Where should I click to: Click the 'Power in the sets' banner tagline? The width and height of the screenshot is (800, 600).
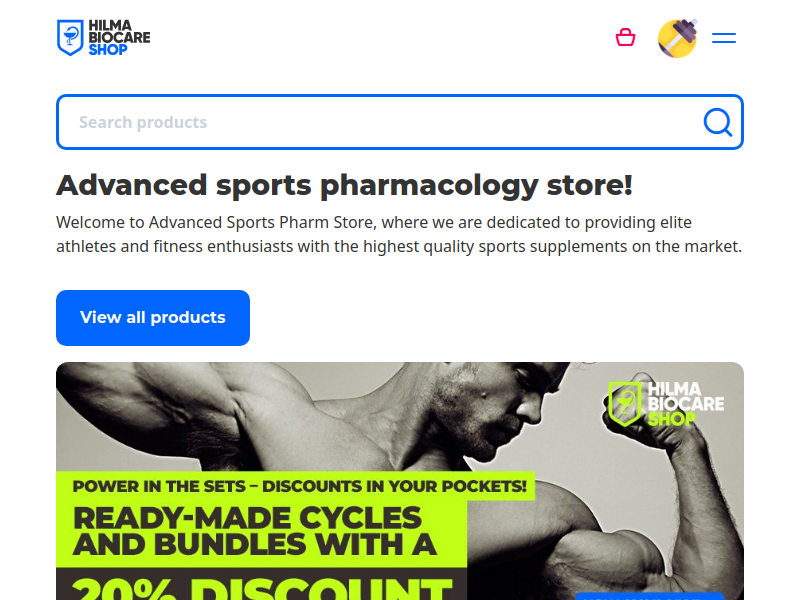299,486
